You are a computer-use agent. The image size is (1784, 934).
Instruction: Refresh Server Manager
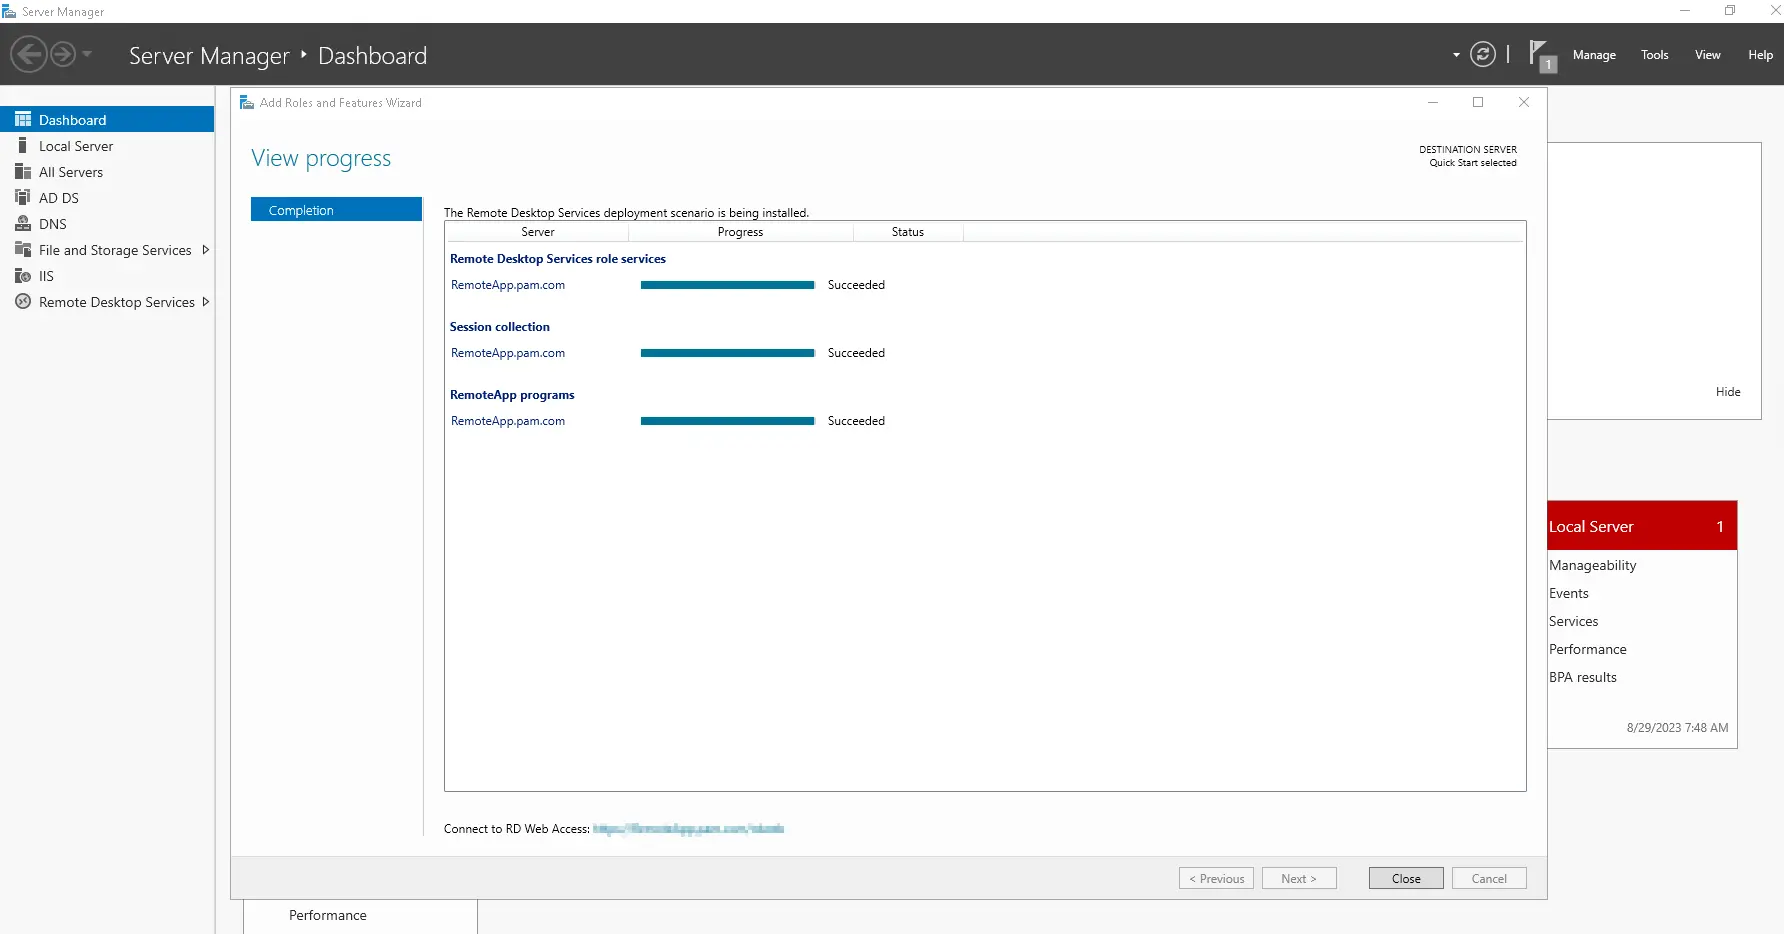[x=1483, y=54]
